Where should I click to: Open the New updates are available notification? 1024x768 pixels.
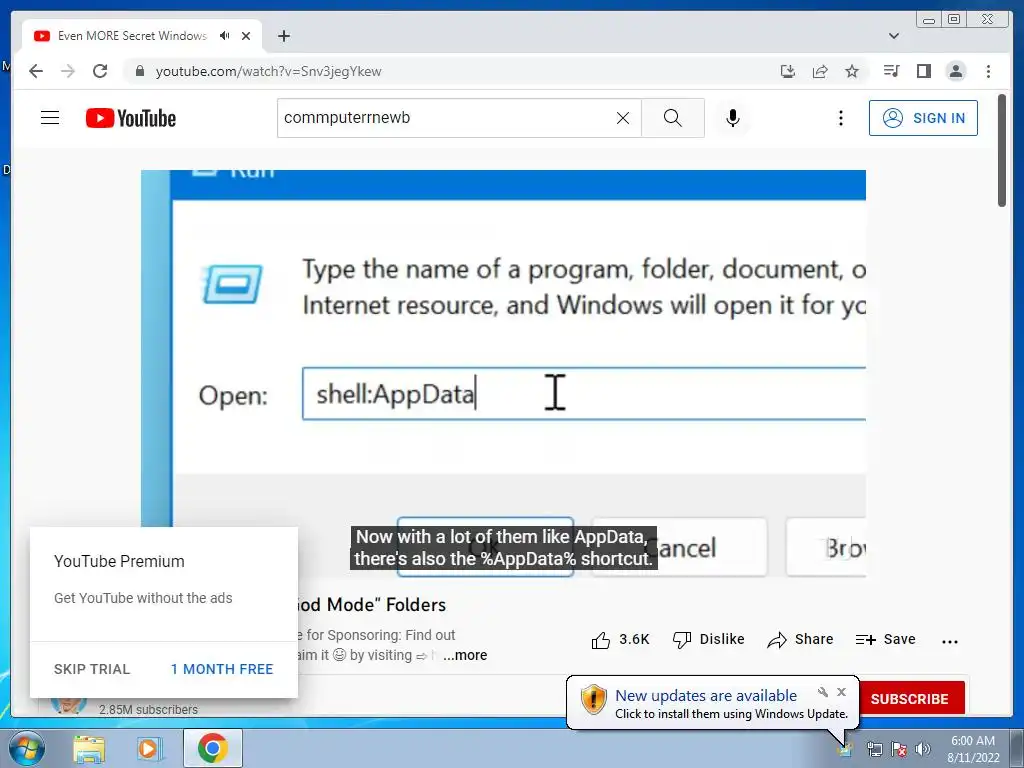tap(706, 696)
